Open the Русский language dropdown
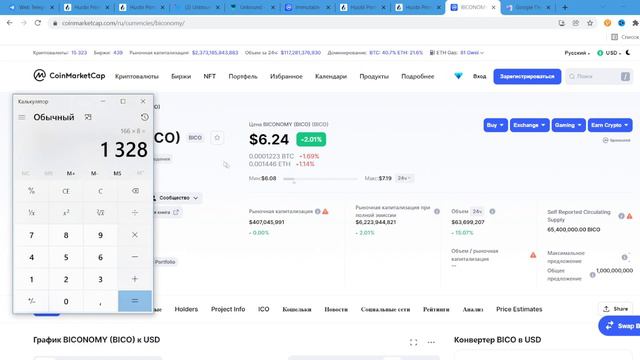Viewport: 640px width, 360px height. [x=577, y=53]
